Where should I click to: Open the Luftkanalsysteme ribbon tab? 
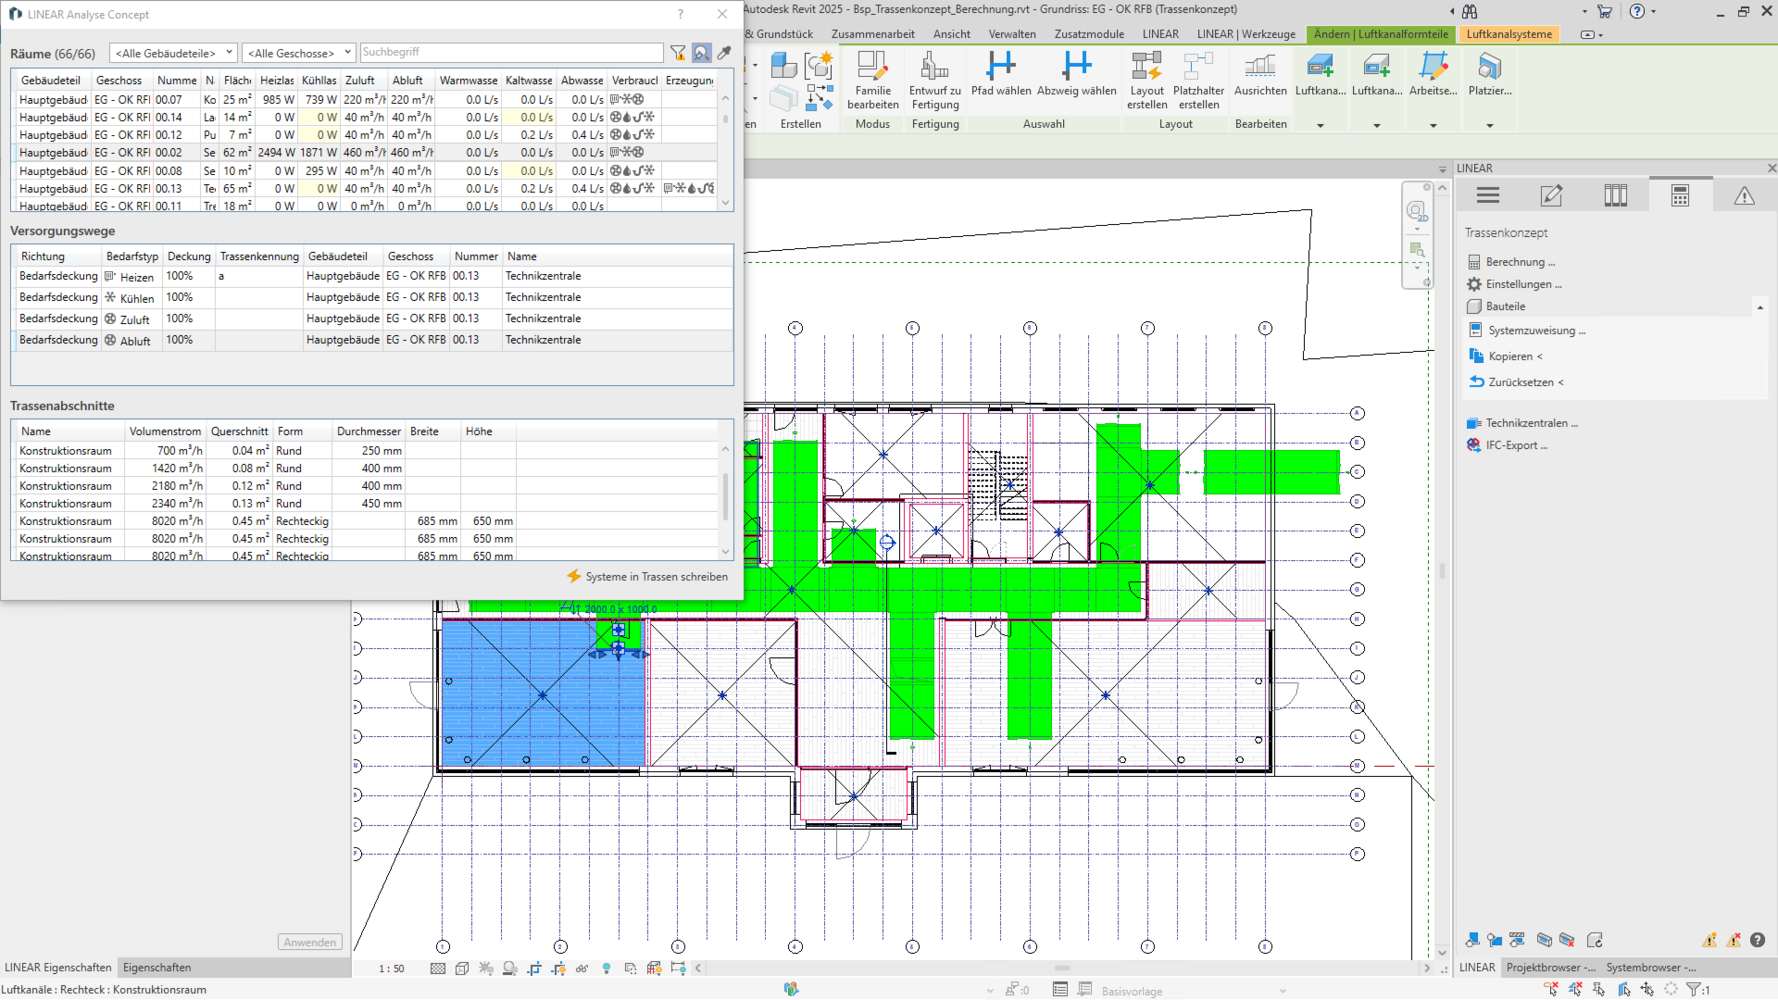tap(1509, 34)
